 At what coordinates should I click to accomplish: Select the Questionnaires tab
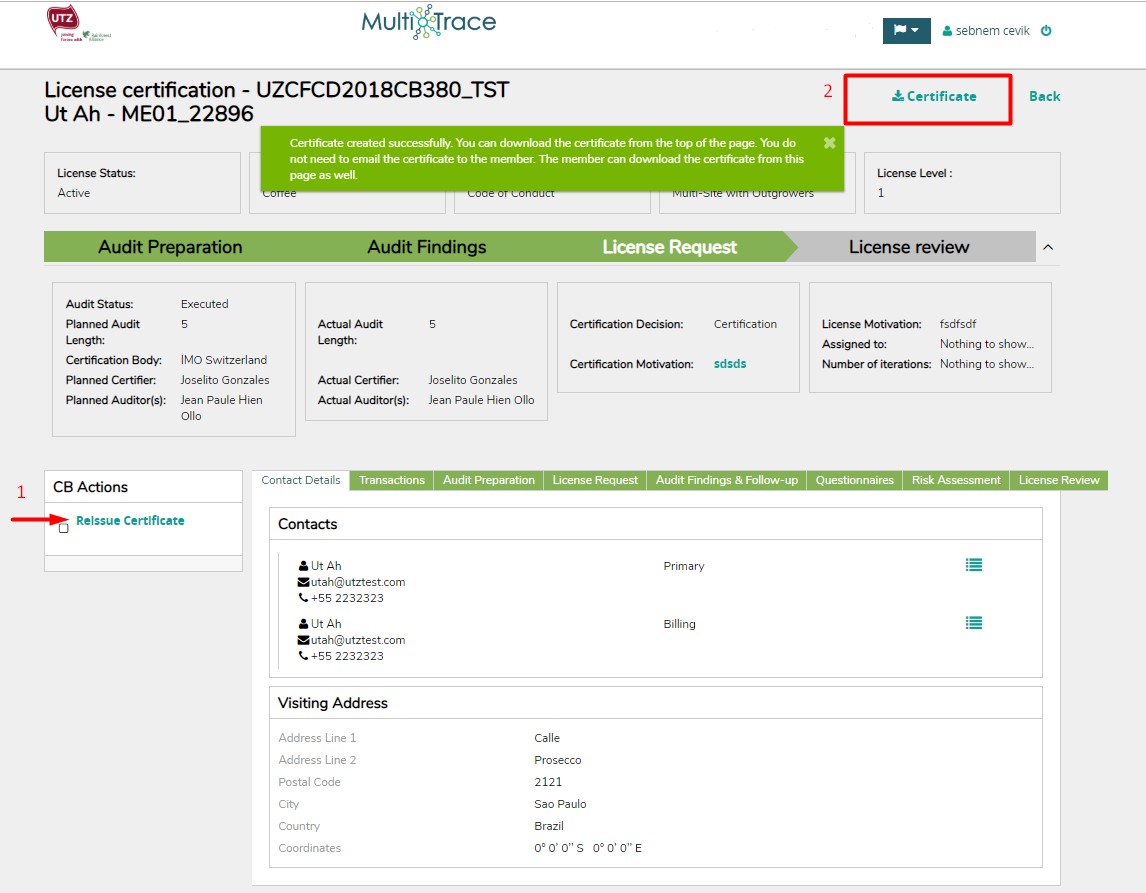click(x=854, y=480)
